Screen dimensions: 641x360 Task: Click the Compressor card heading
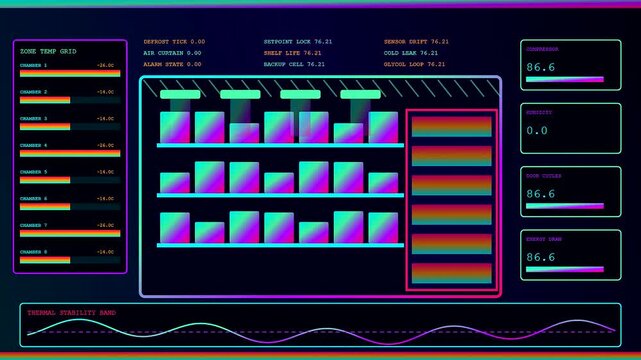tap(542, 49)
